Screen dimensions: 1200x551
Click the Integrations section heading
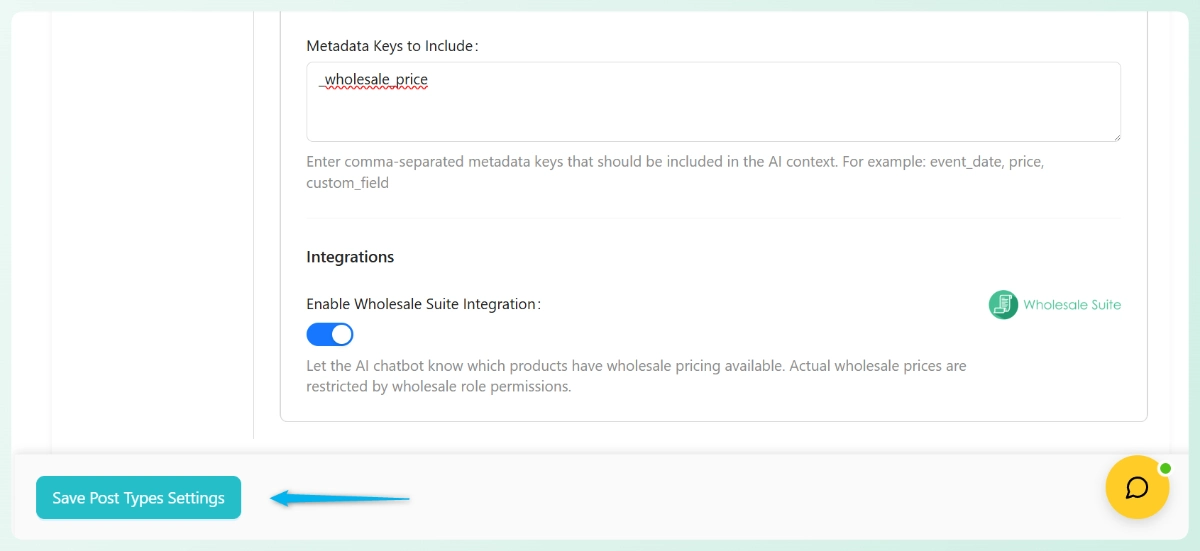[350, 257]
